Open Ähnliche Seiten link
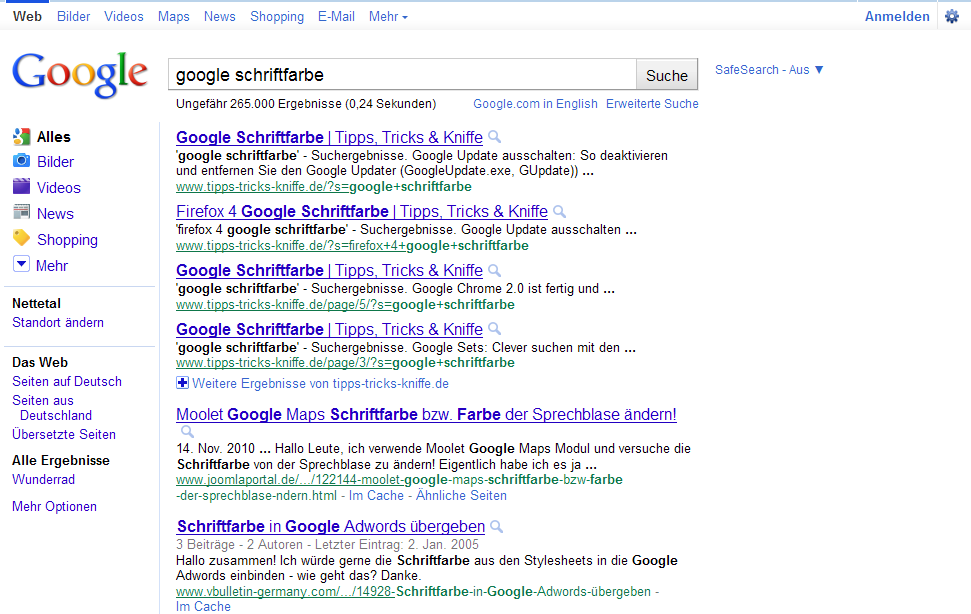The image size is (971, 614). coord(461,496)
